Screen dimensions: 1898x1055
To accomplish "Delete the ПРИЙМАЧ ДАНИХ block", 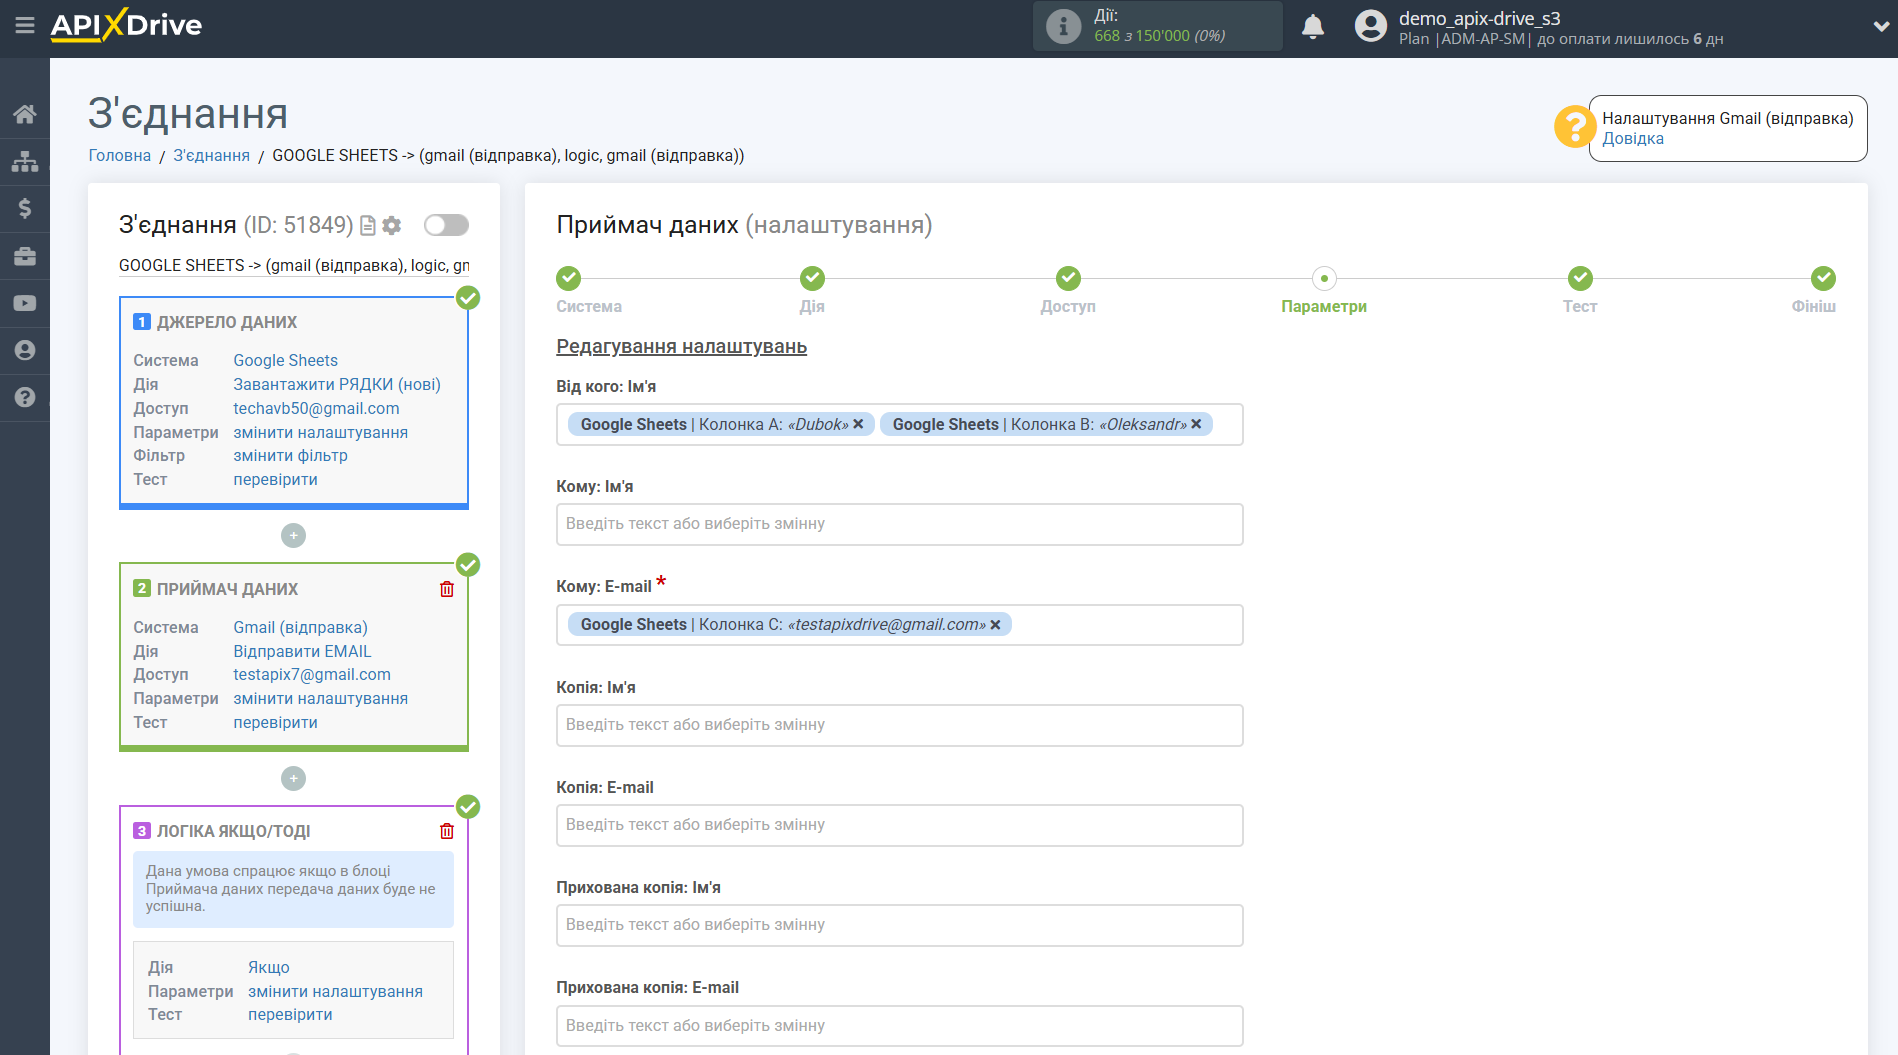I will click(x=447, y=589).
